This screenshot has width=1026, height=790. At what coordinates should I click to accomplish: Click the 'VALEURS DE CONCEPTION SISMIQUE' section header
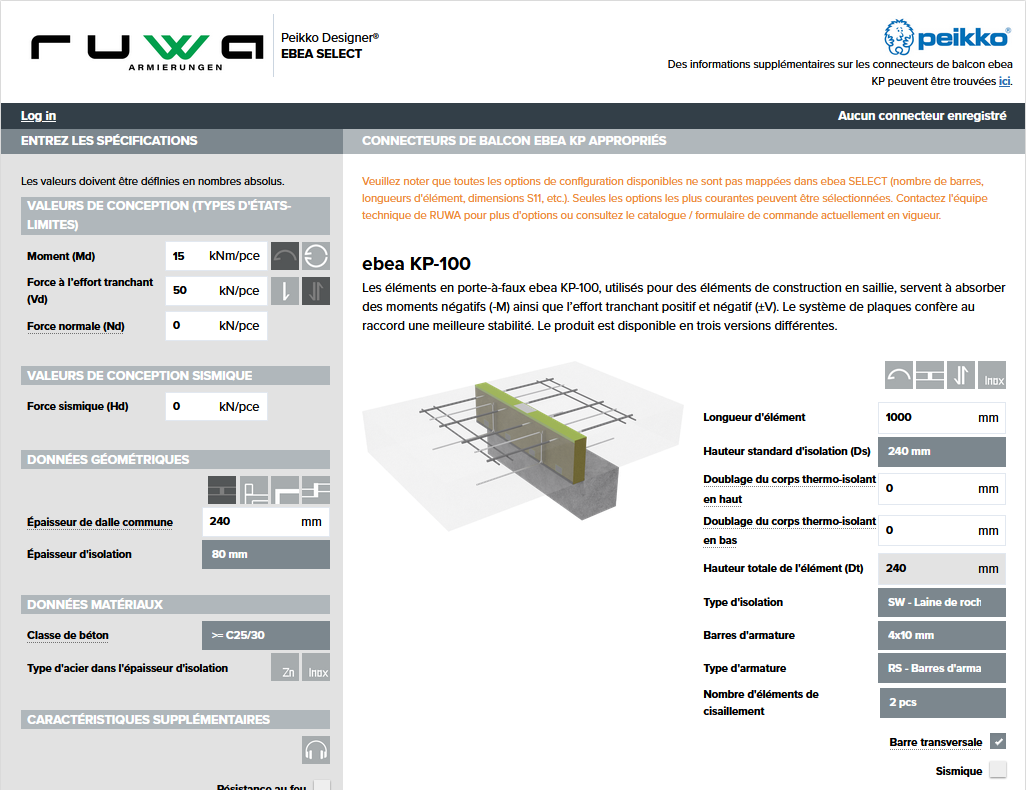175,376
